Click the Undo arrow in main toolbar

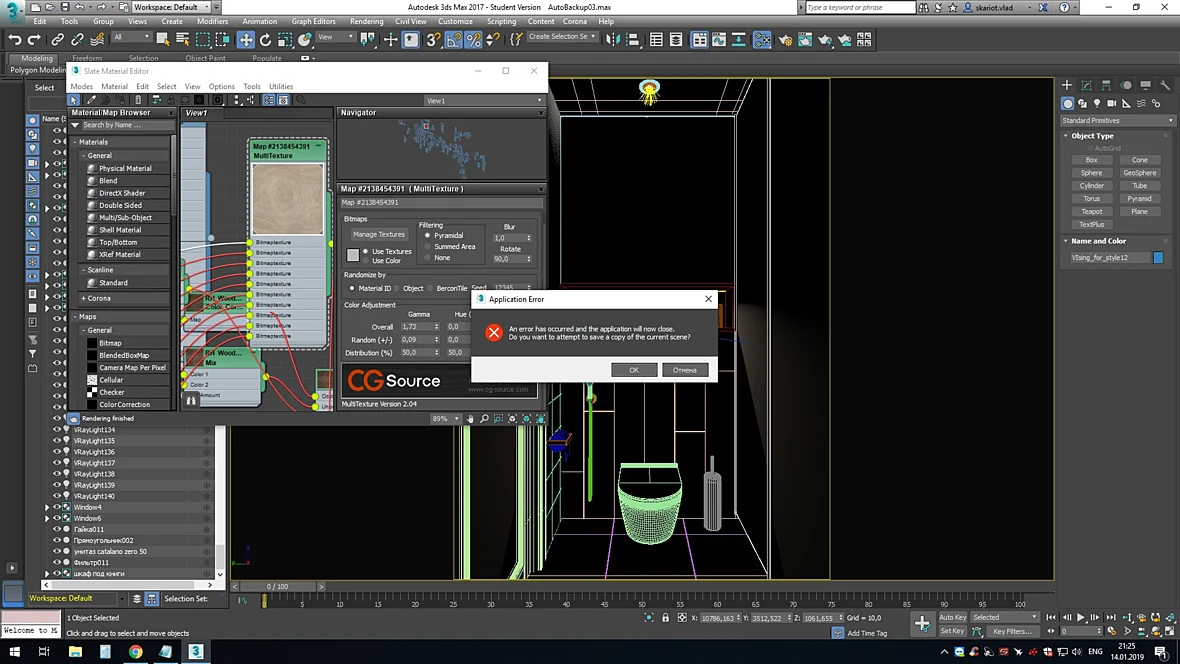pyautogui.click(x=14, y=39)
